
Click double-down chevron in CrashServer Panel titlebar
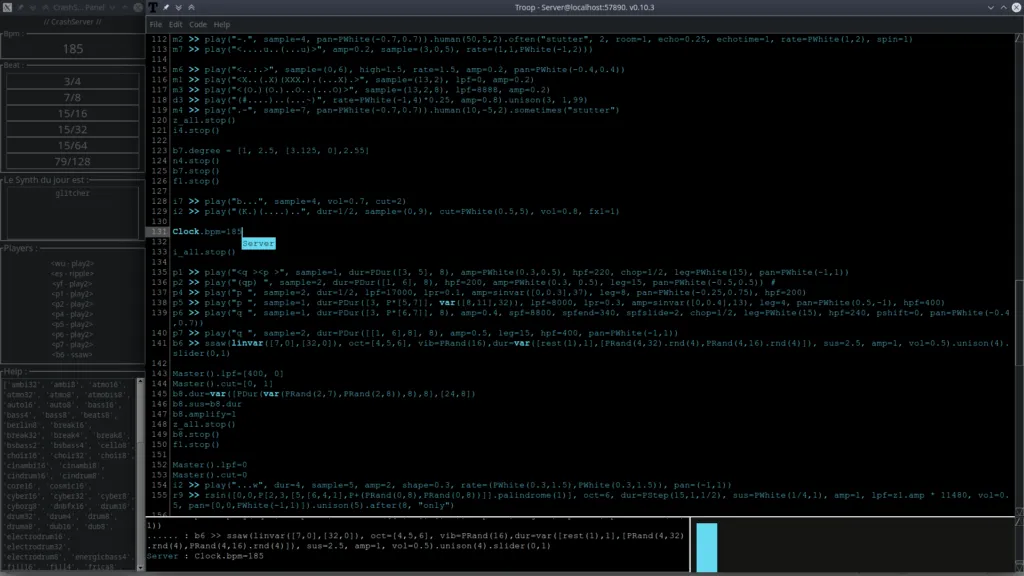pyautogui.click(x=33, y=7)
